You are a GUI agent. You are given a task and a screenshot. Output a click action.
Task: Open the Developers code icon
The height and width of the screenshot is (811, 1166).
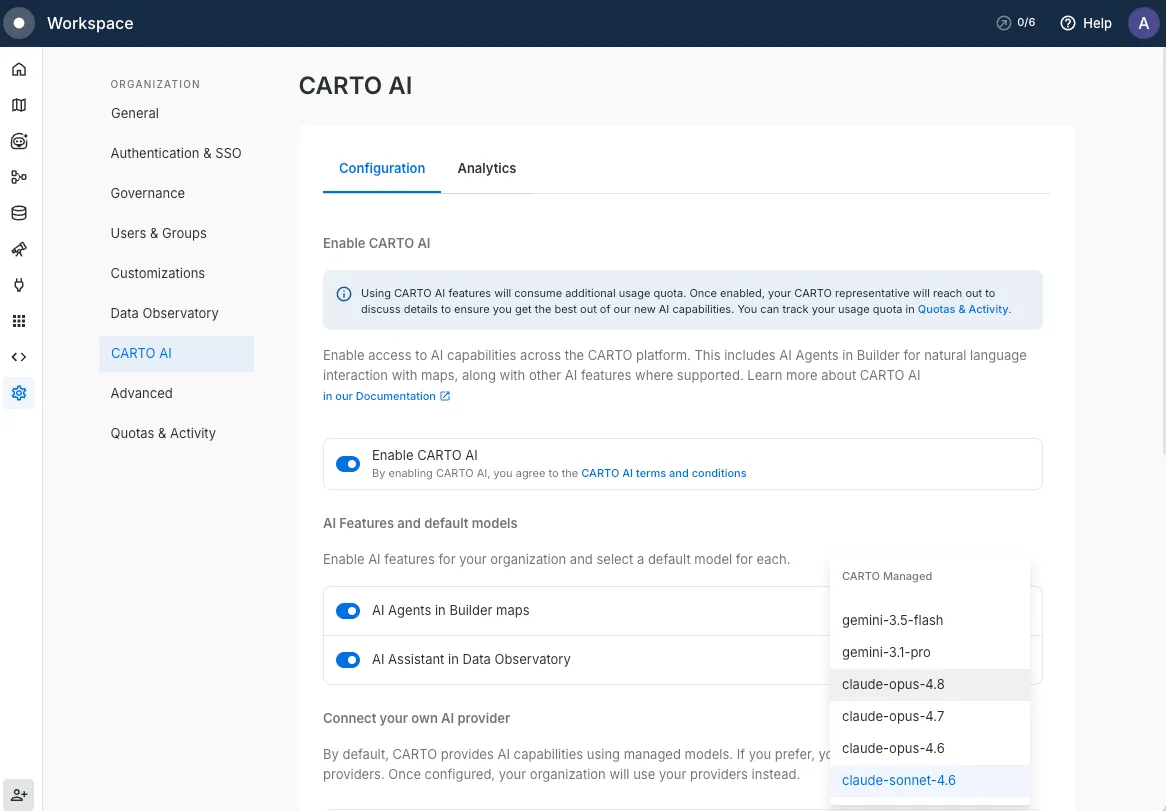click(x=19, y=357)
